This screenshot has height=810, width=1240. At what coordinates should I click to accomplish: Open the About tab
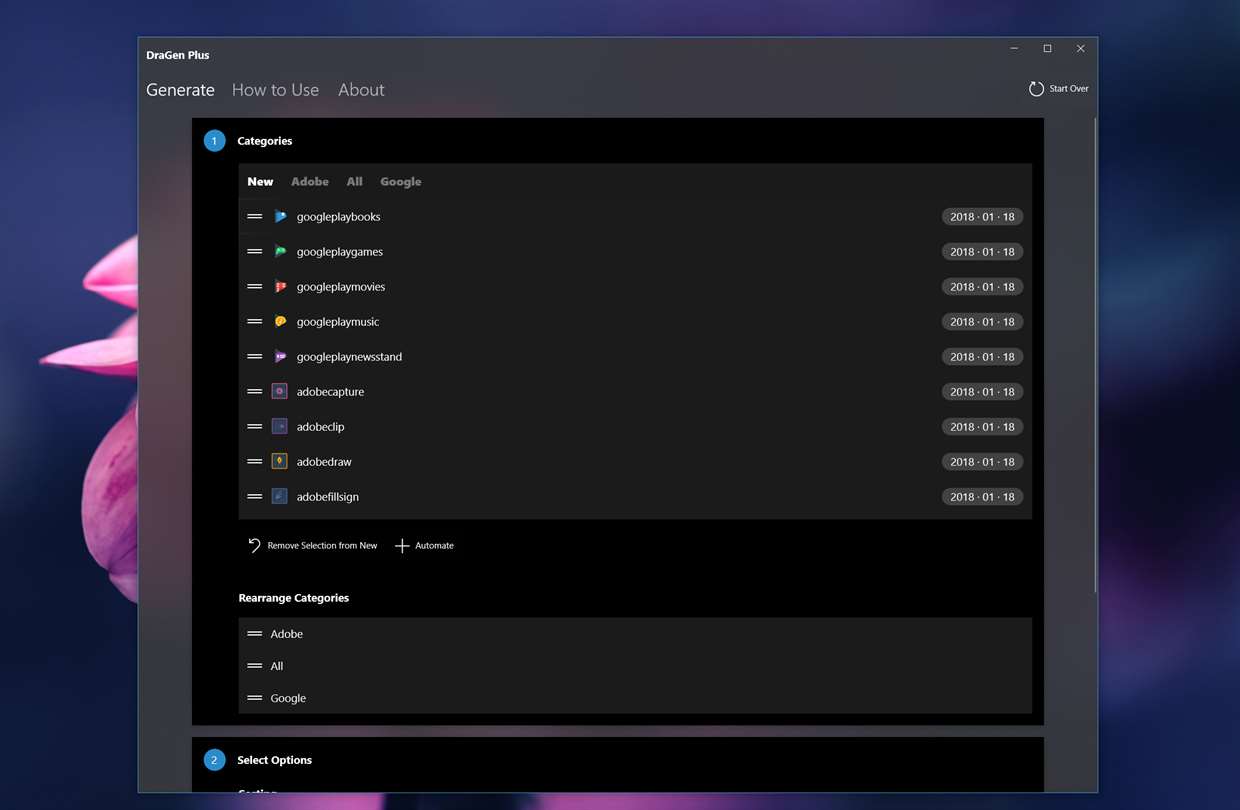(361, 90)
